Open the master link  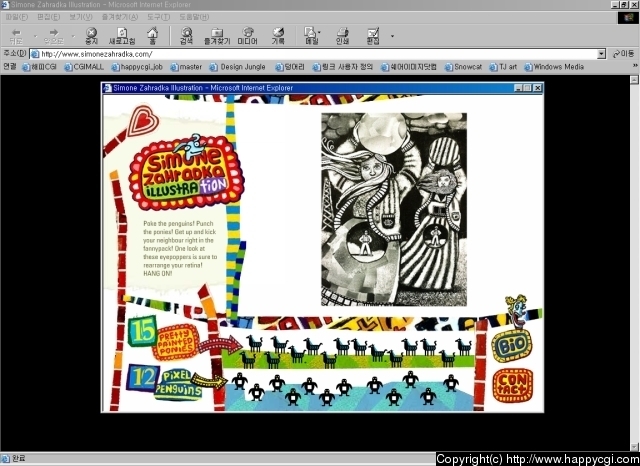point(186,67)
